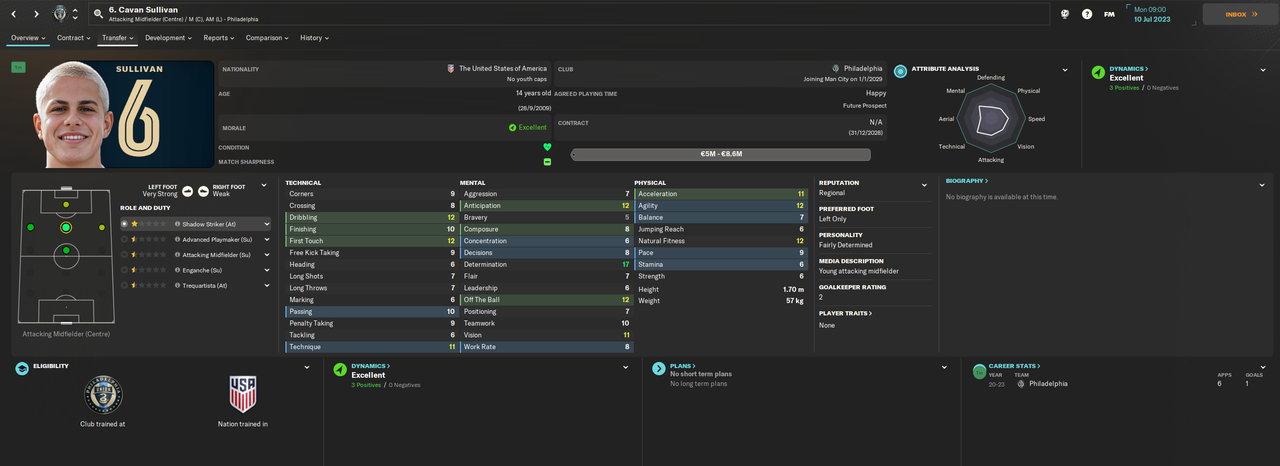Select the Enganche (Su) role radio
Viewport: 1280px width, 466px height.
[x=125, y=270]
